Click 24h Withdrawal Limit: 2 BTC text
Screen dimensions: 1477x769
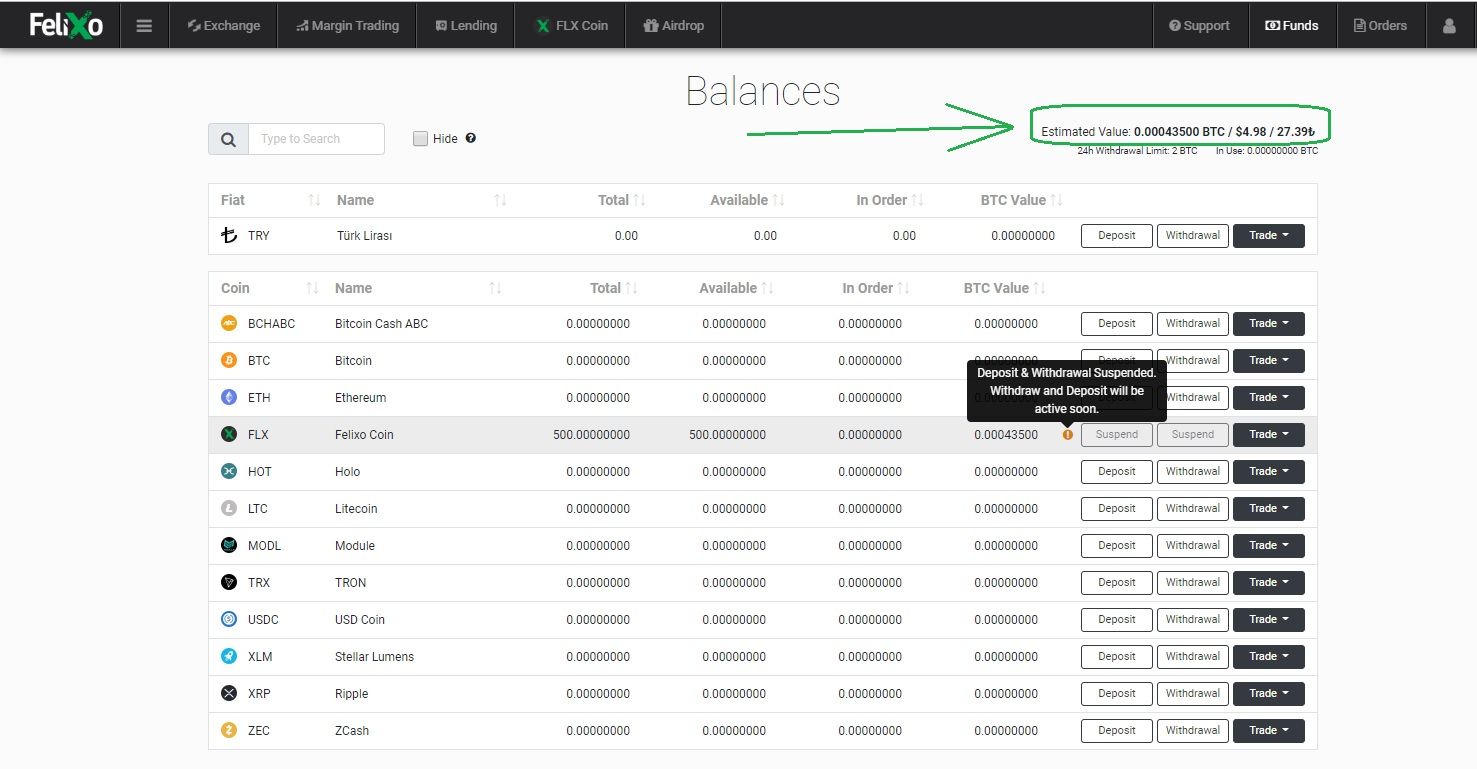click(1137, 151)
